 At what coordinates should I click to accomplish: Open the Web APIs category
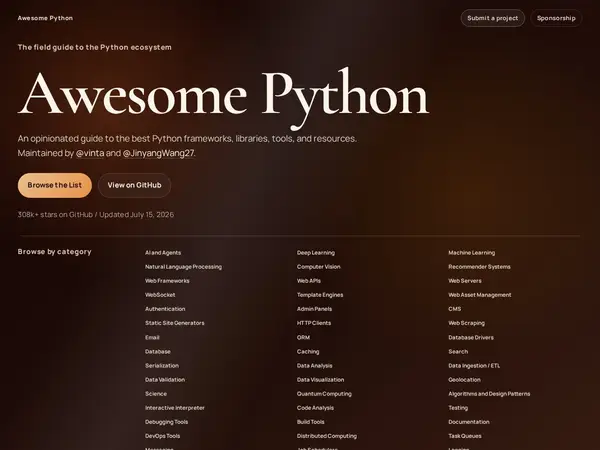309,281
